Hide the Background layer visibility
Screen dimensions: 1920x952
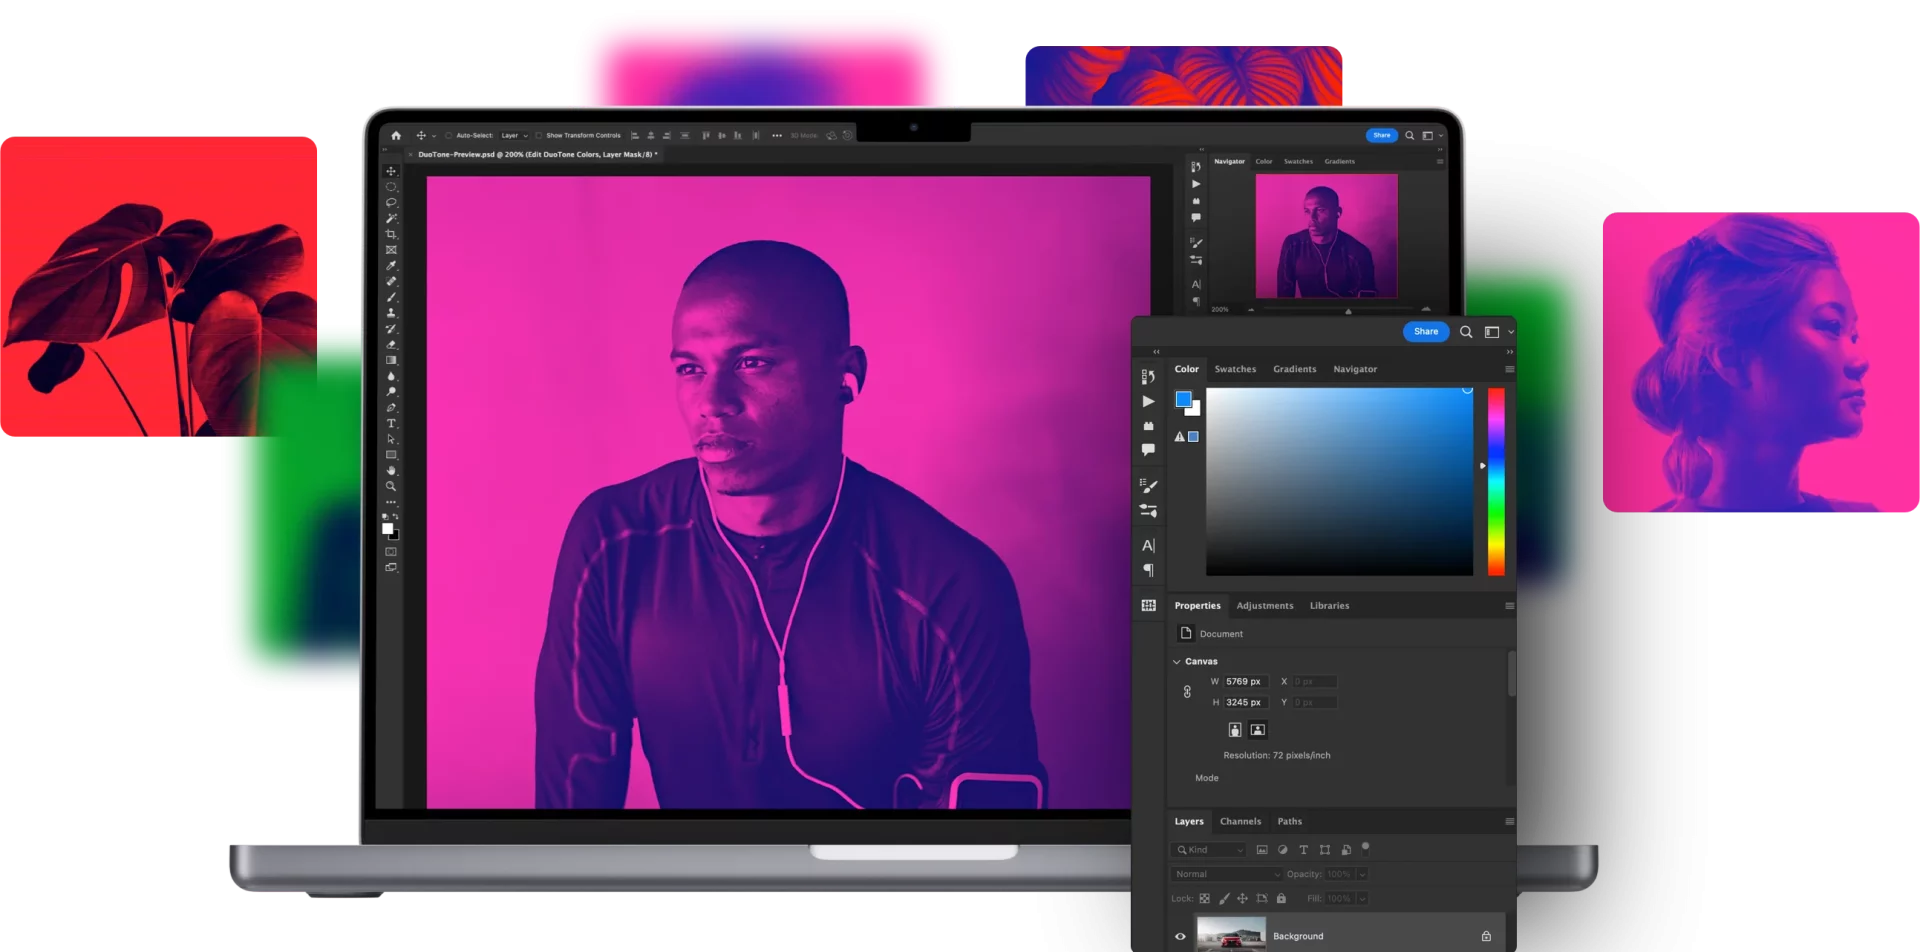click(x=1181, y=936)
